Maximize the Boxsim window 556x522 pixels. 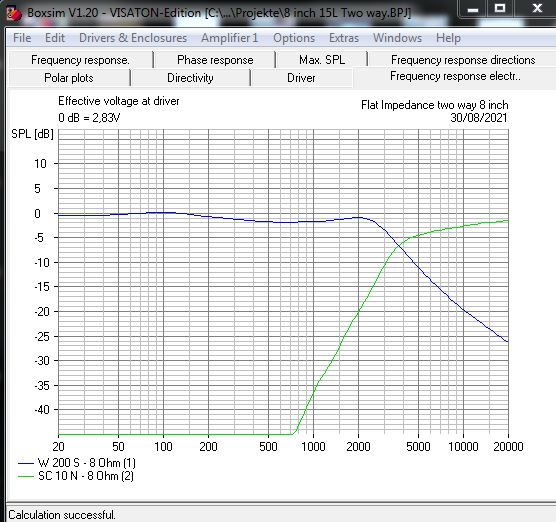click(500, 8)
